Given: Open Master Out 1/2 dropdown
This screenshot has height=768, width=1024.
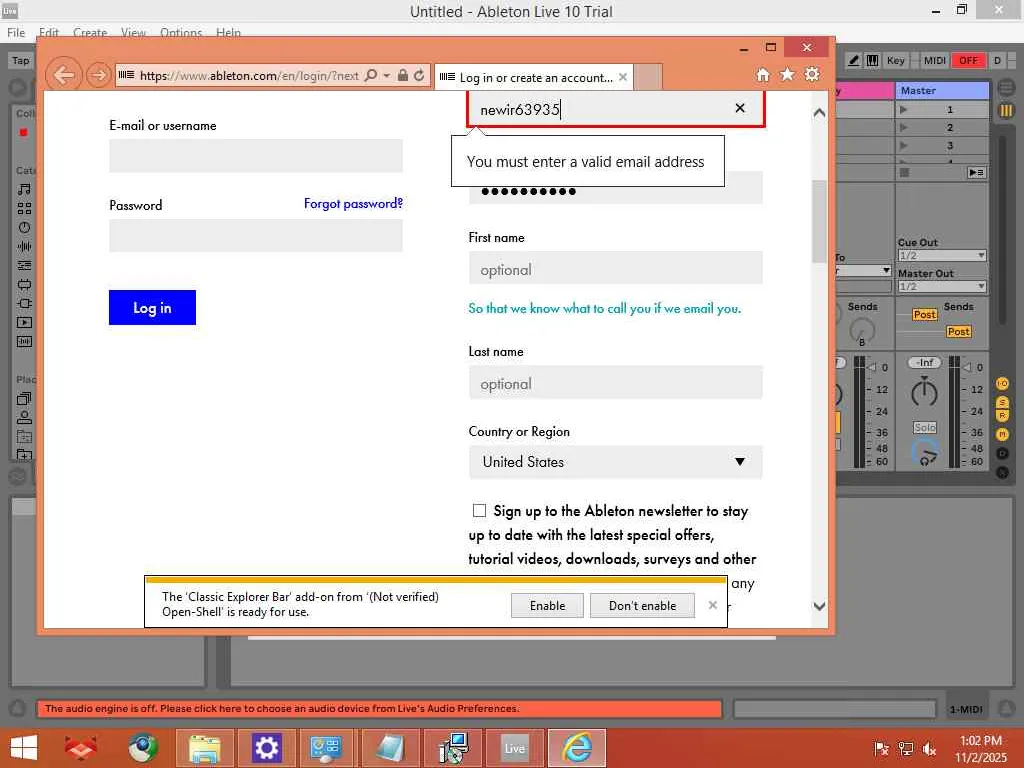Looking at the screenshot, I should click(942, 287).
